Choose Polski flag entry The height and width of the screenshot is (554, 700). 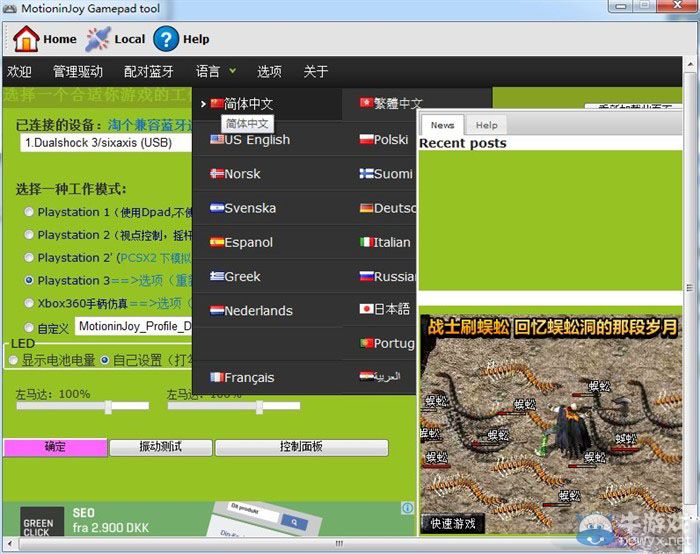click(x=384, y=140)
